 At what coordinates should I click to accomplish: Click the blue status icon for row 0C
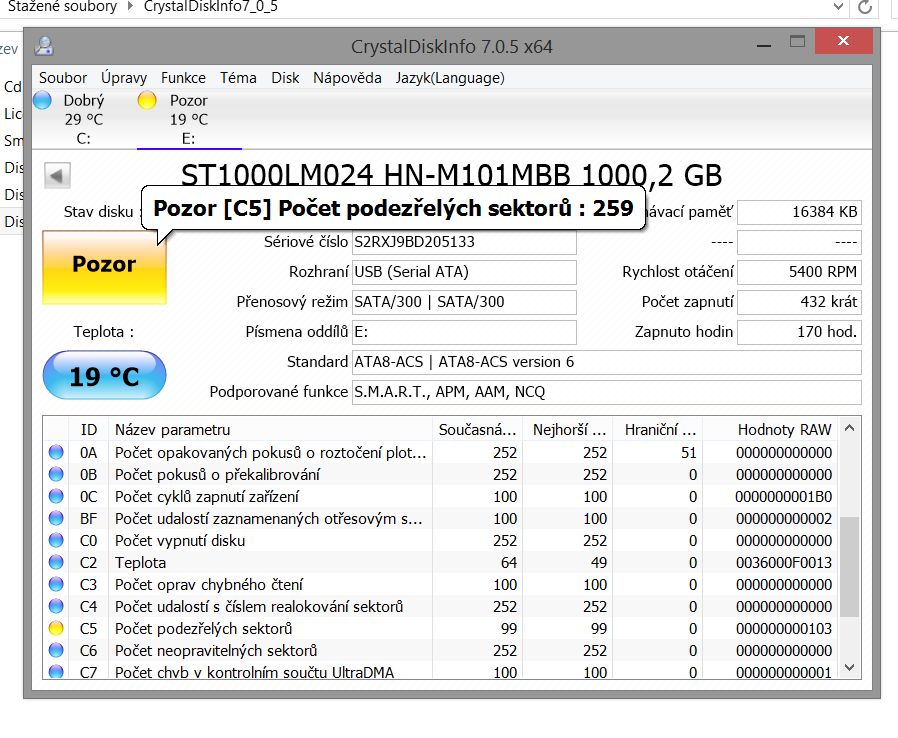coord(56,496)
